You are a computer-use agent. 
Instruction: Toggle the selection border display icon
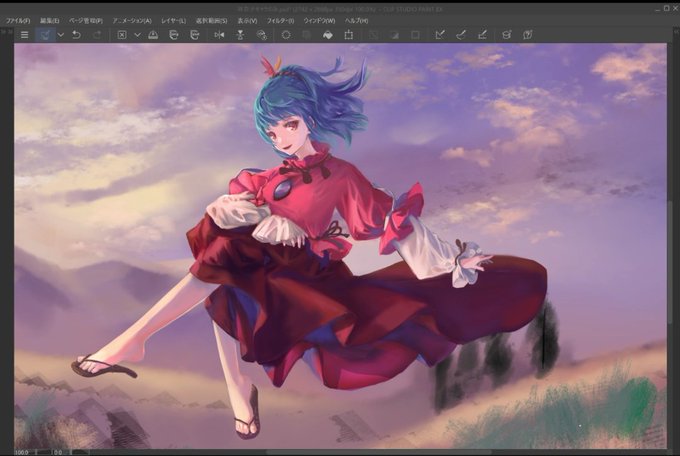[x=349, y=35]
